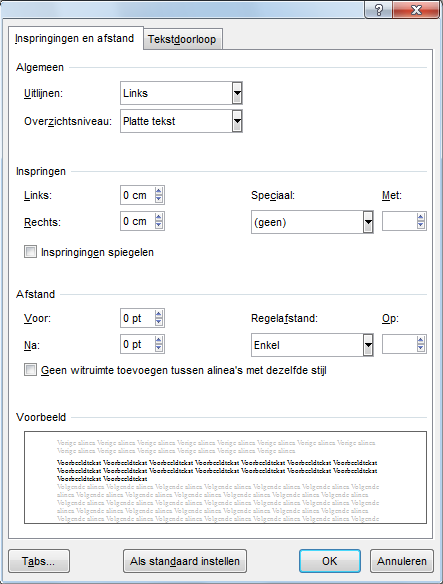
Task: Decrease the Na spacing value
Action: (x=159, y=348)
